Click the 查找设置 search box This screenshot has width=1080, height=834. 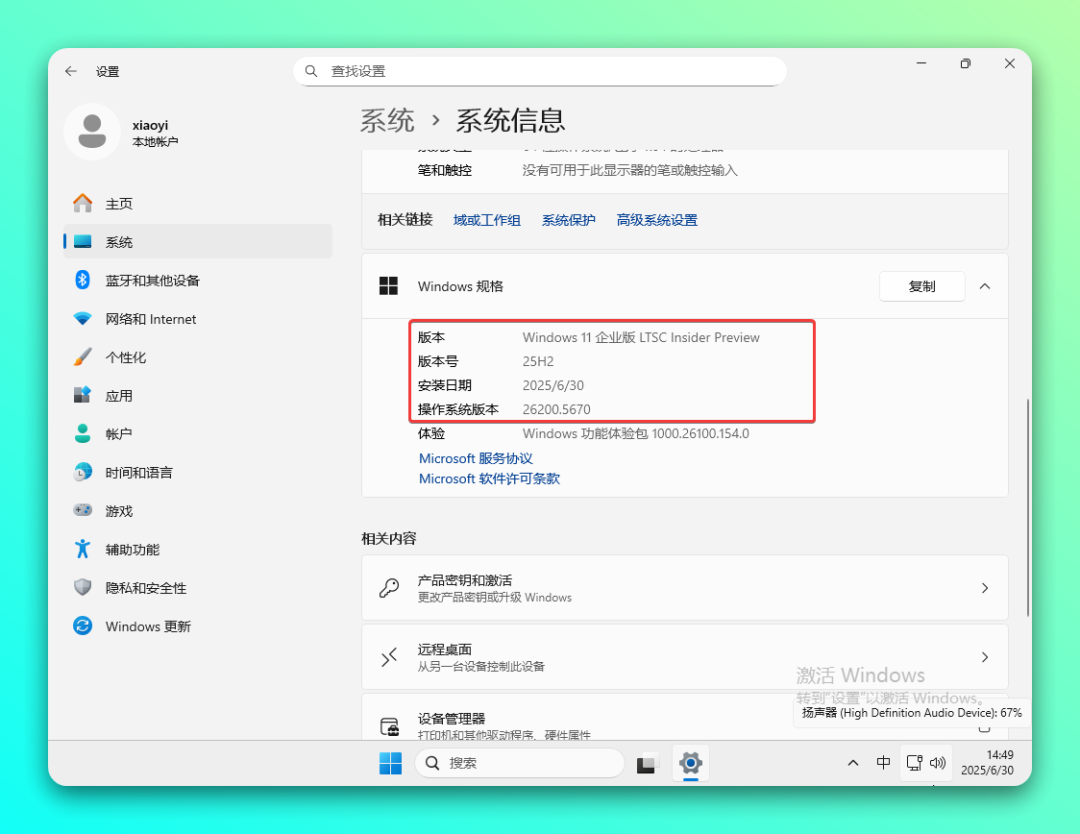point(540,71)
